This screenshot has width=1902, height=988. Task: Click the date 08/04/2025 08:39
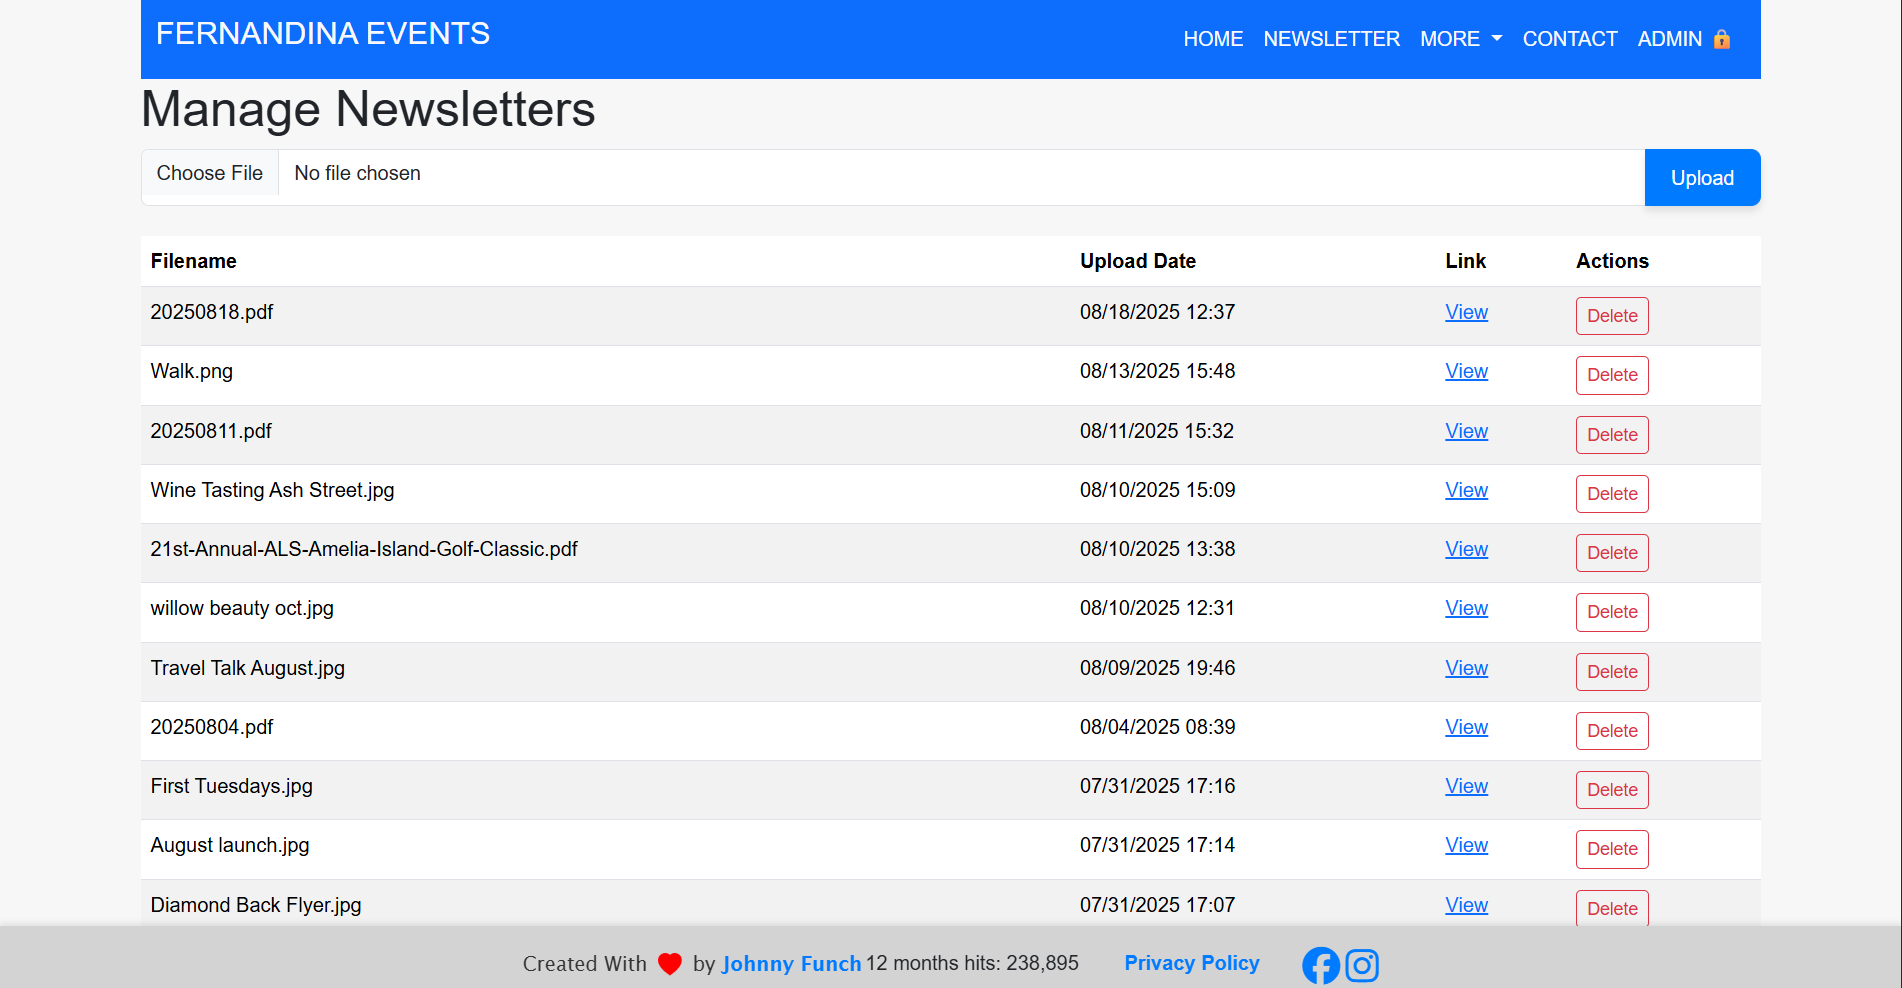(x=1157, y=727)
